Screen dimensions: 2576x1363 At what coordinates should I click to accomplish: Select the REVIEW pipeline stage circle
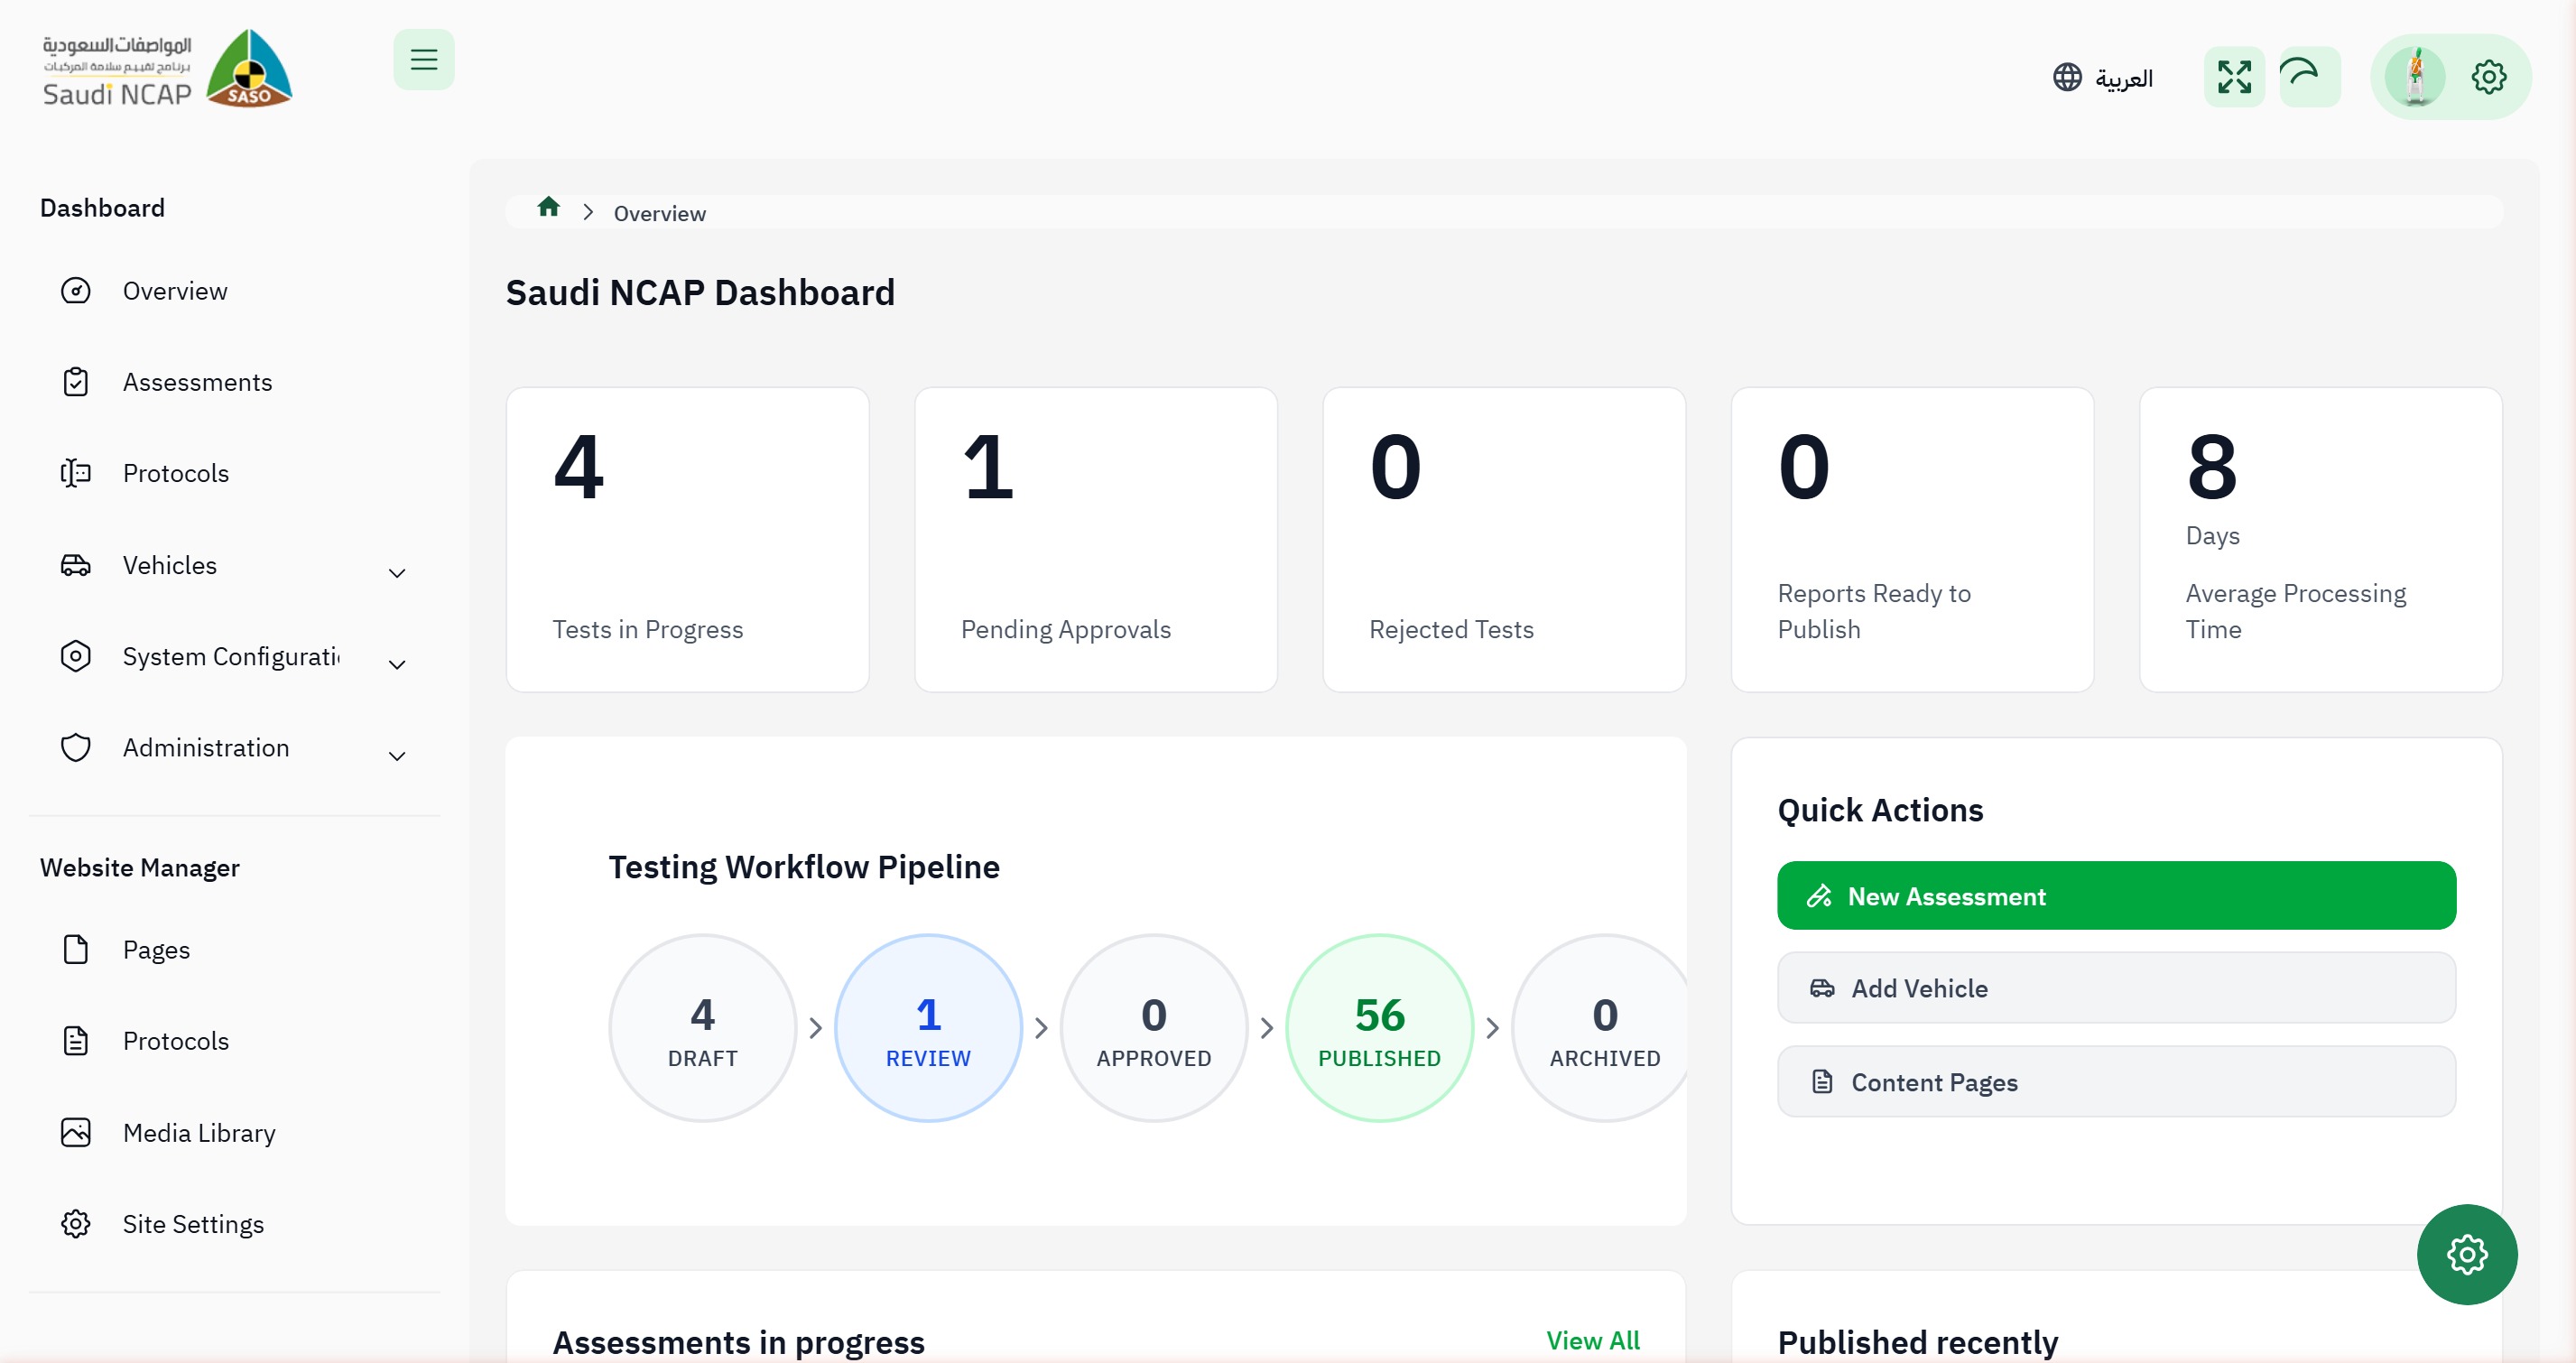(928, 1028)
